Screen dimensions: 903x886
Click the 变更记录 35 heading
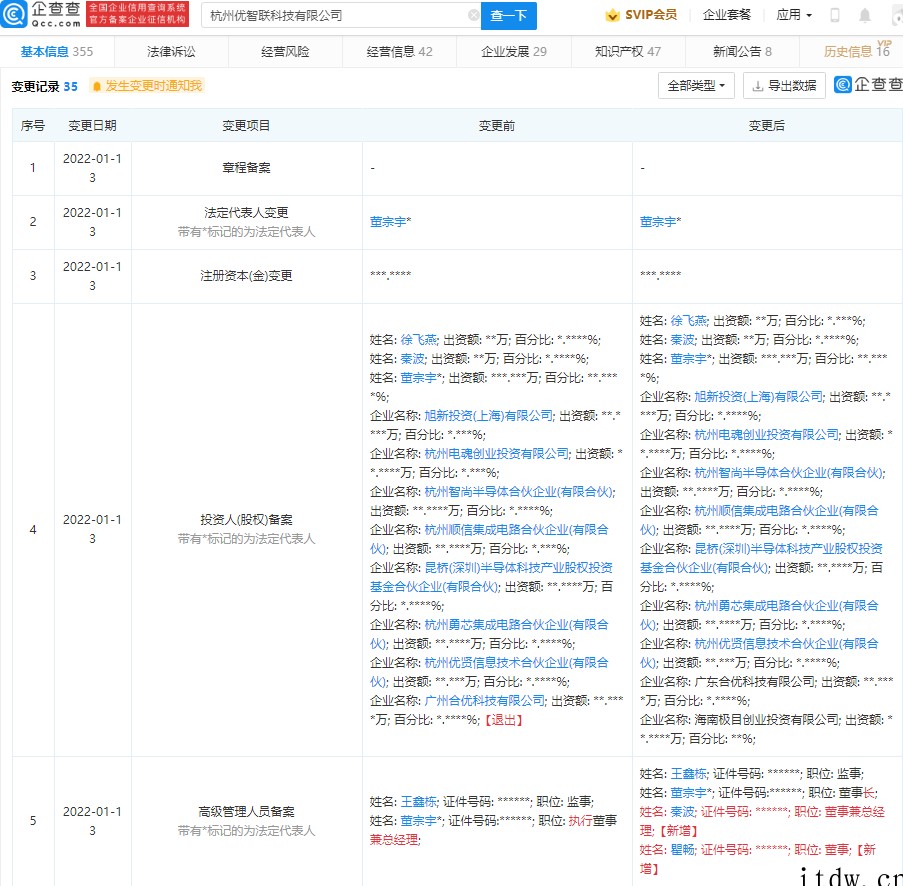[x=44, y=86]
